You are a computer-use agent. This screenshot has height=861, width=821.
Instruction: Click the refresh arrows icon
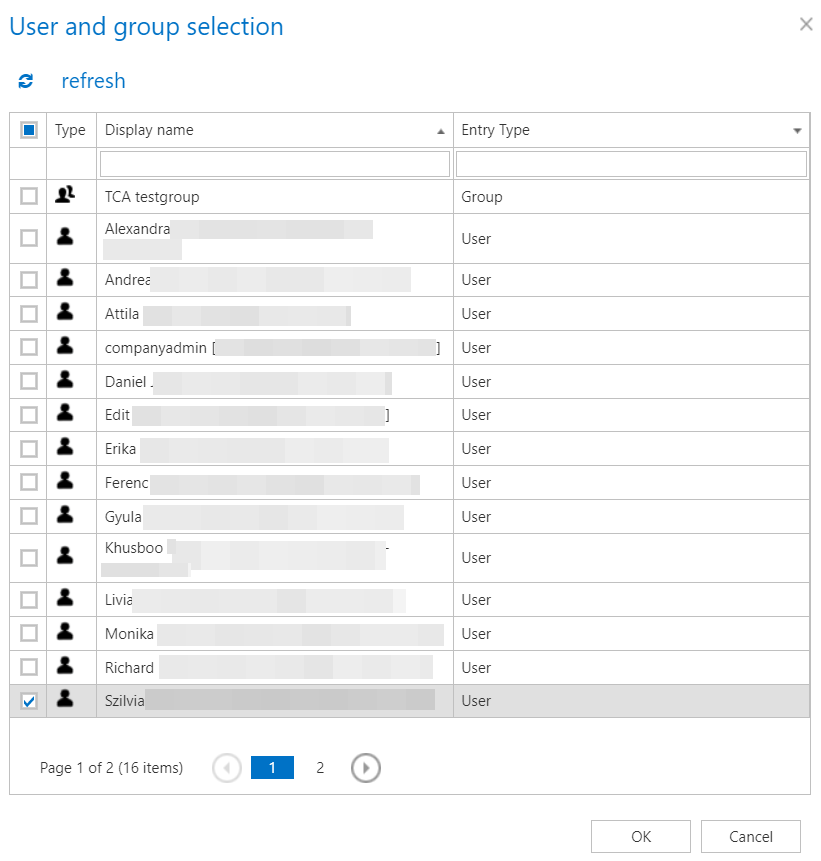tap(26, 81)
